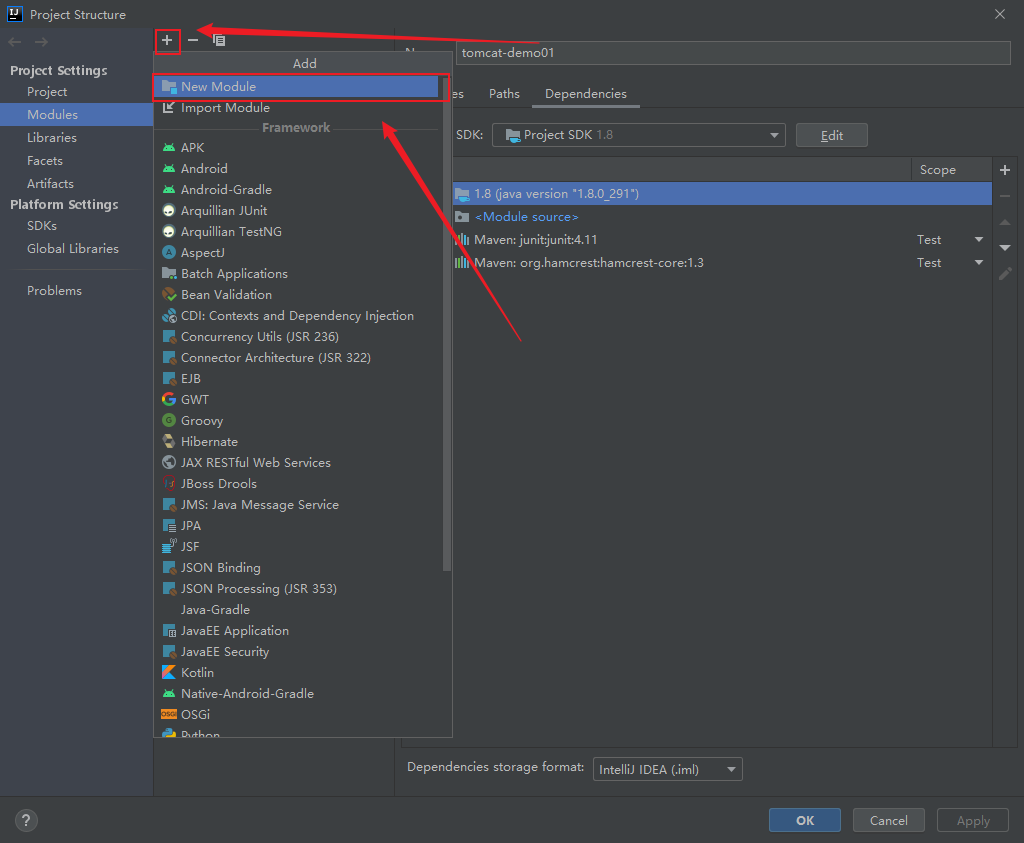1024x843 pixels.
Task: Switch to the Dependencies tab
Action: coord(586,93)
